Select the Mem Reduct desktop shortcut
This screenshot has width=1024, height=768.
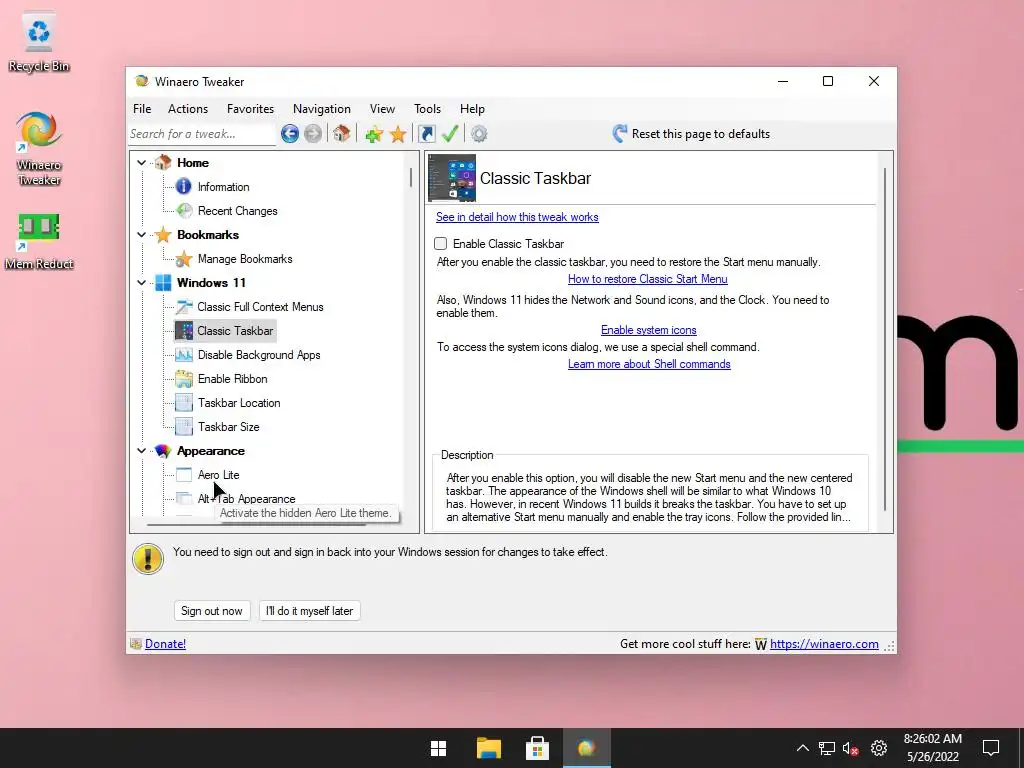click(x=39, y=242)
